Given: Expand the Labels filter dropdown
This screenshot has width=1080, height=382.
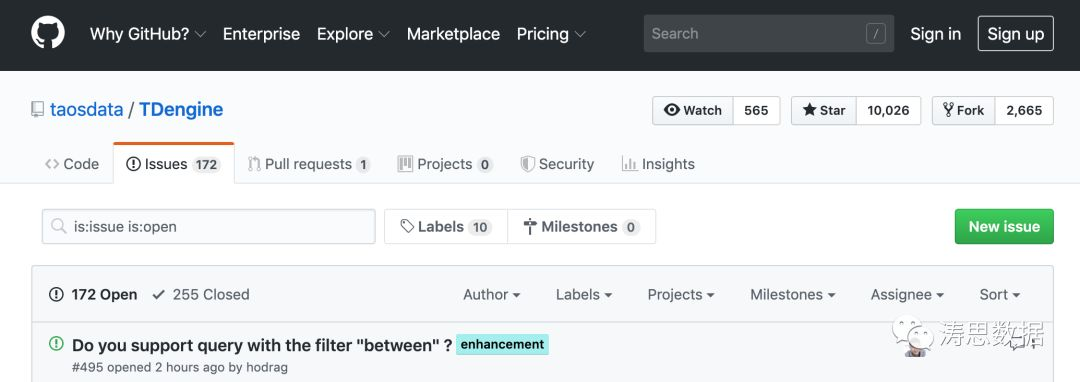Looking at the screenshot, I should click(584, 295).
